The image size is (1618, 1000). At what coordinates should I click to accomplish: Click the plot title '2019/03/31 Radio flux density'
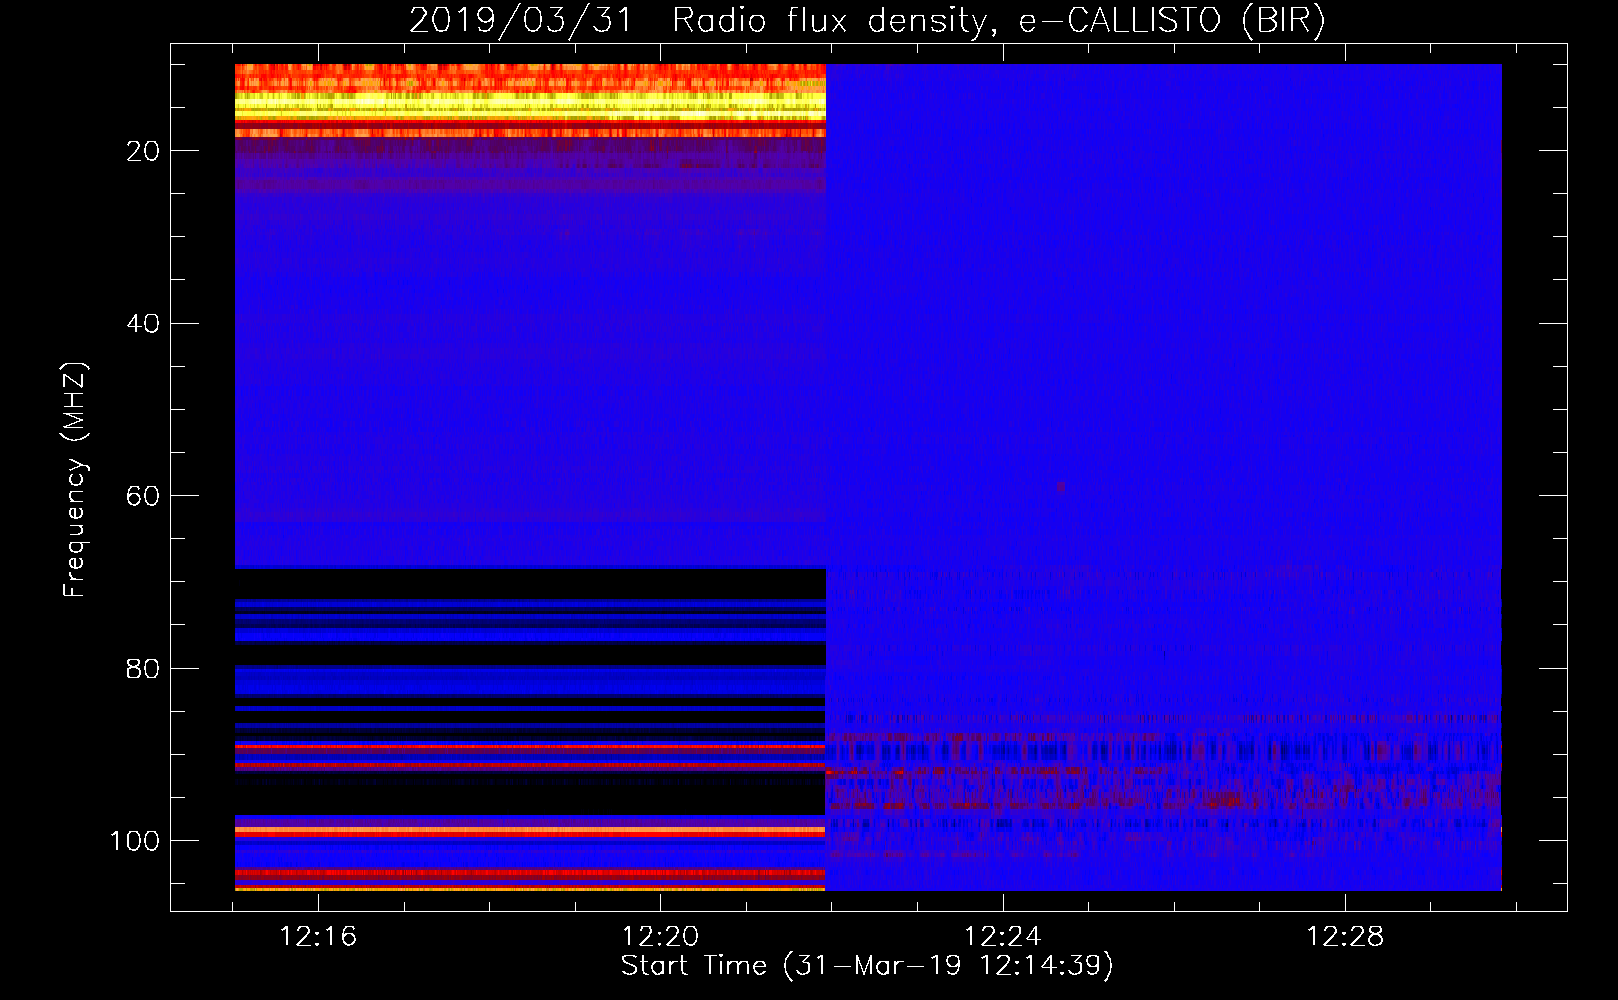868,20
